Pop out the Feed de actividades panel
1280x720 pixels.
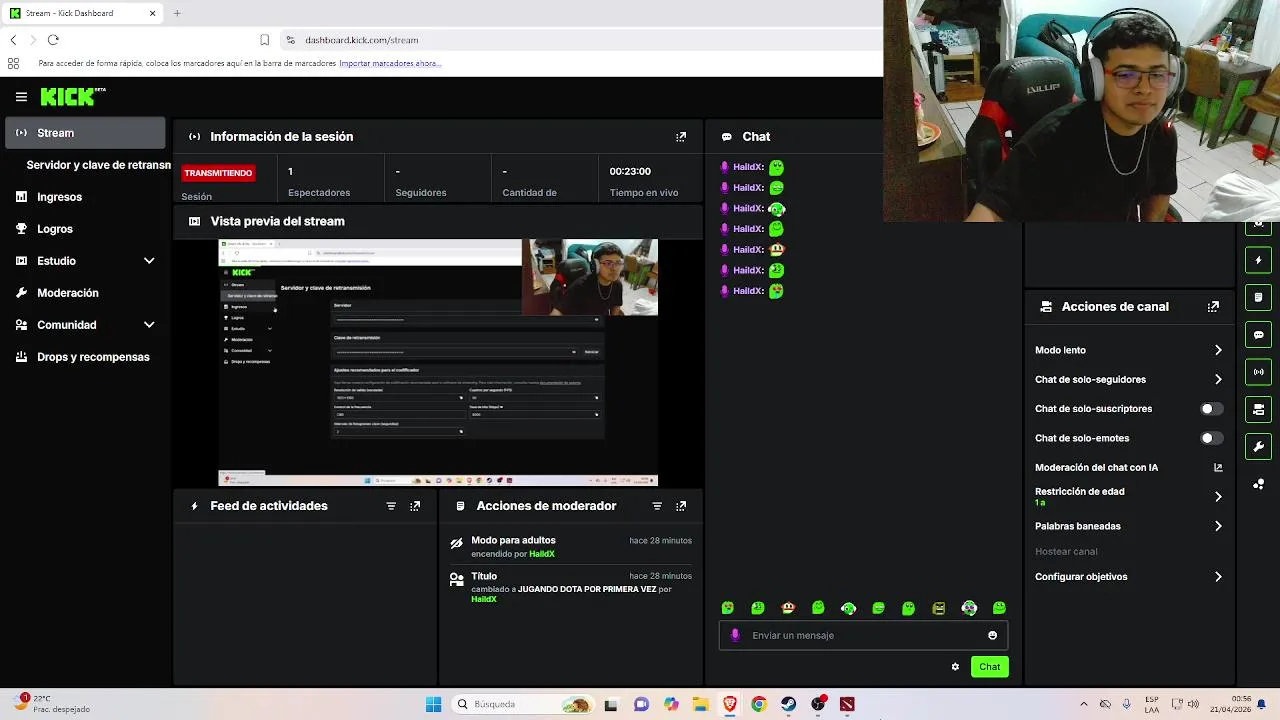pyautogui.click(x=415, y=506)
